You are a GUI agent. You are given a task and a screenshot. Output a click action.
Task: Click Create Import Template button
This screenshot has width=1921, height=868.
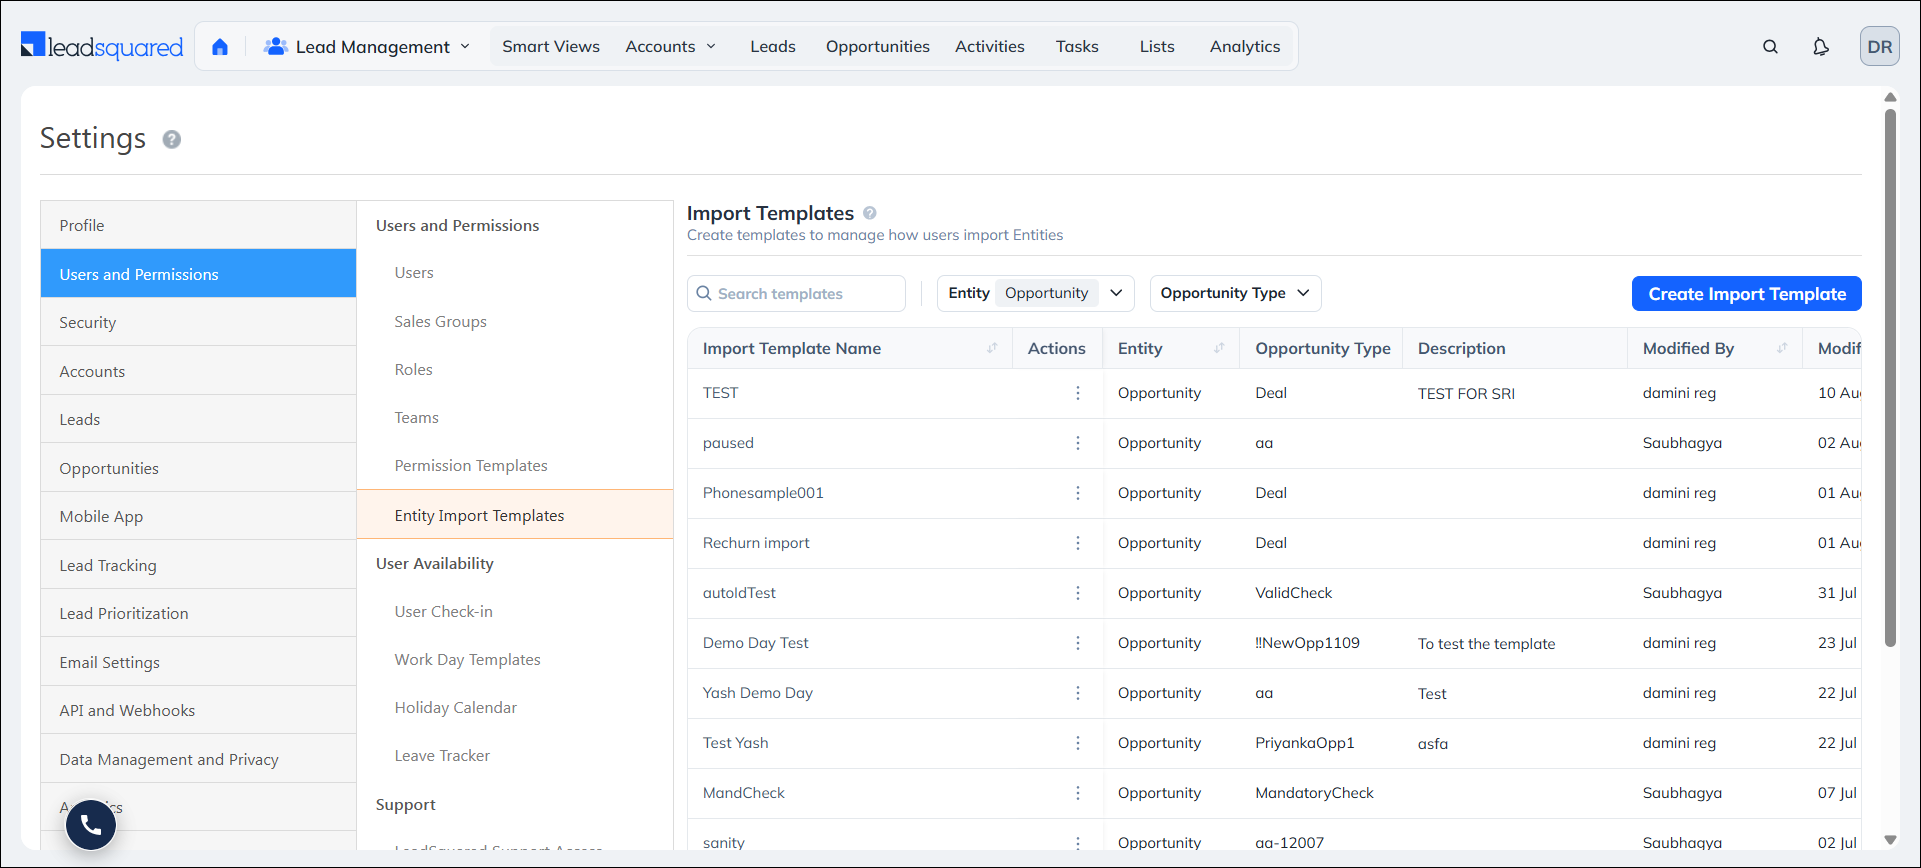click(x=1747, y=294)
